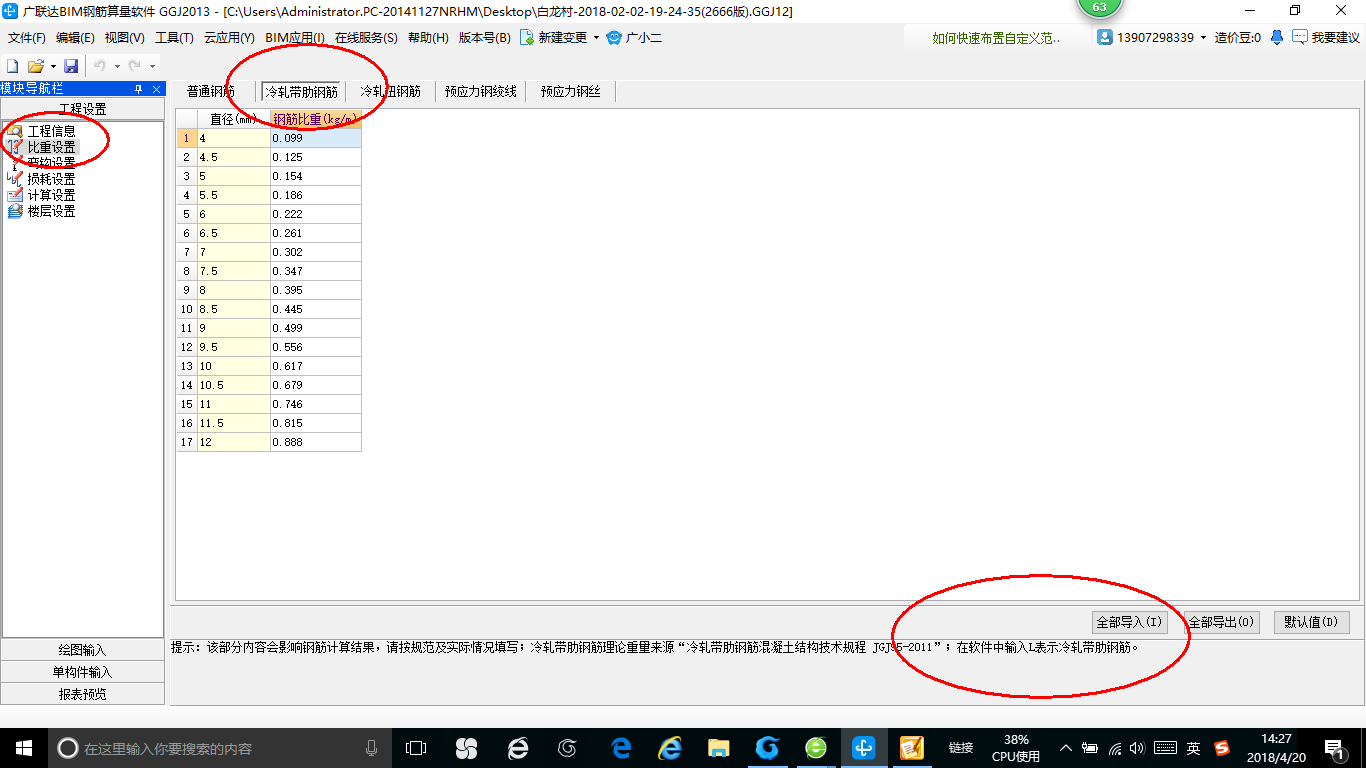Select 计算设置 in navigation tree
Image resolution: width=1366 pixels, height=768 pixels.
pos(51,195)
